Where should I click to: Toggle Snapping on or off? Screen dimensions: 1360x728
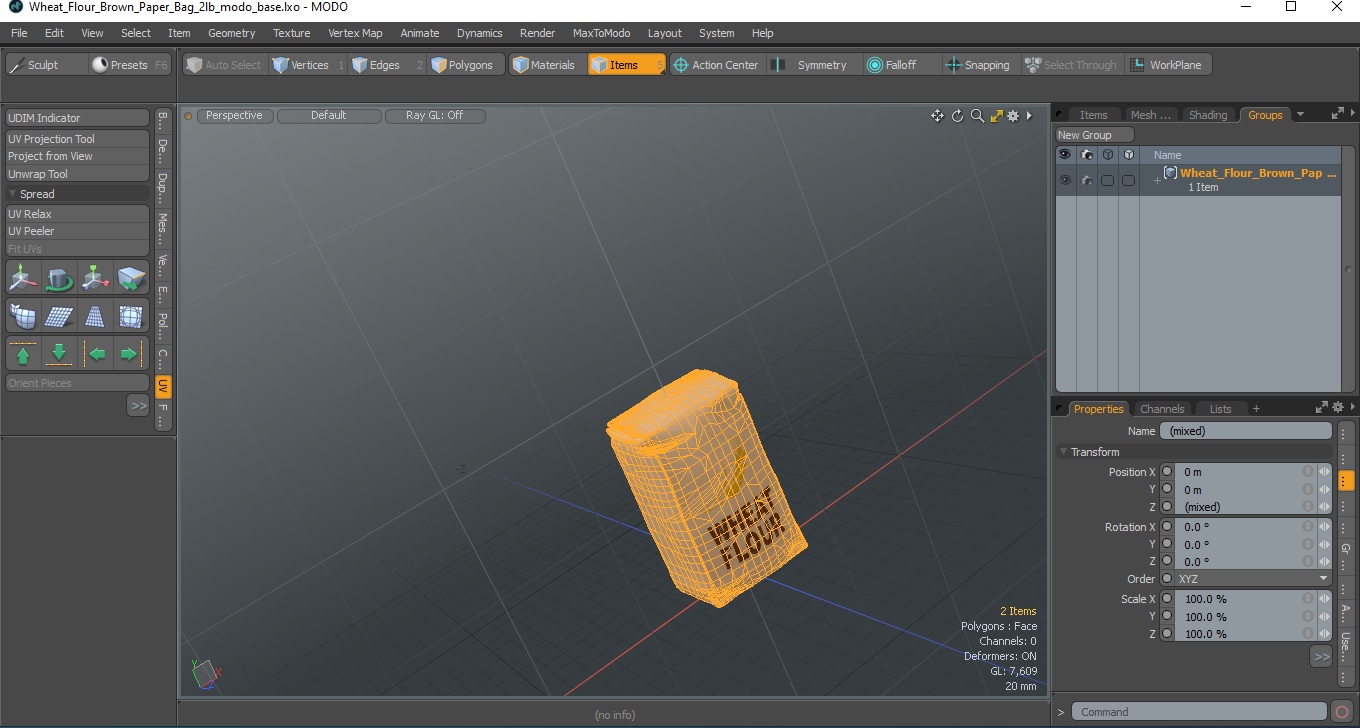980,65
